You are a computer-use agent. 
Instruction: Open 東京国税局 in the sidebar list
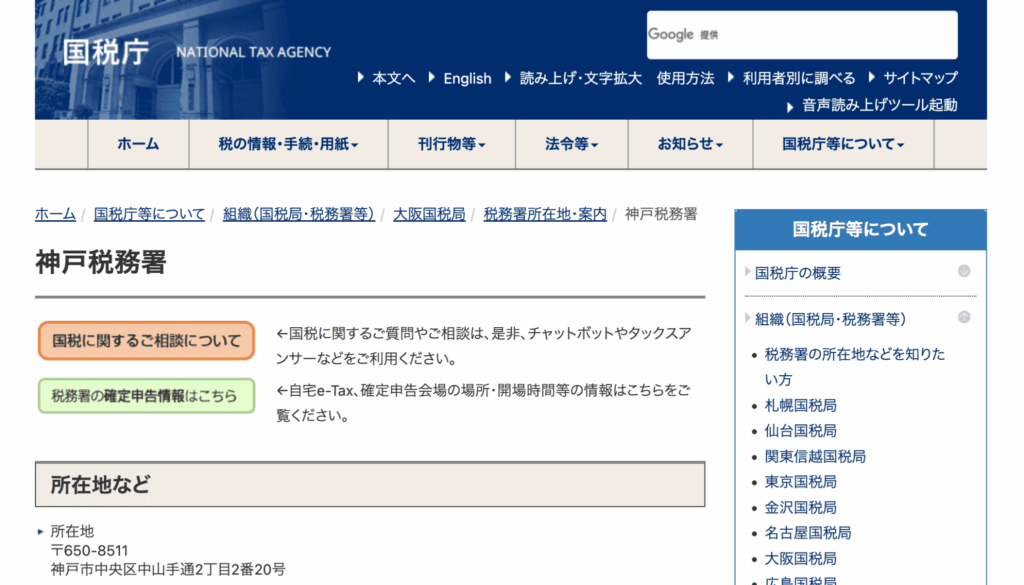tap(800, 482)
